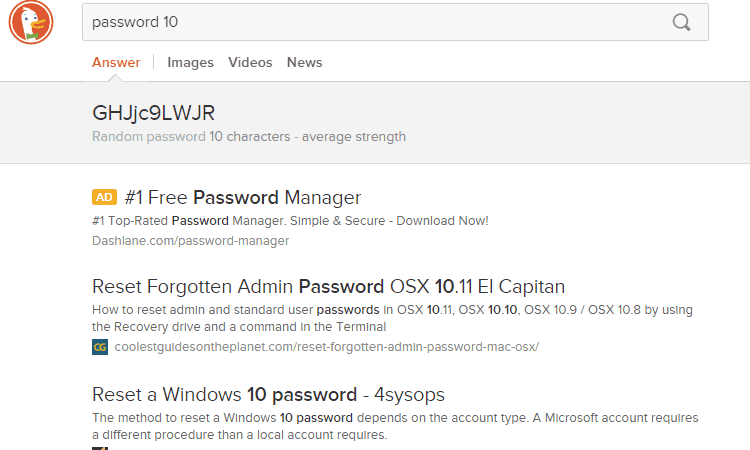
Task: Open the News tab
Action: 305,62
